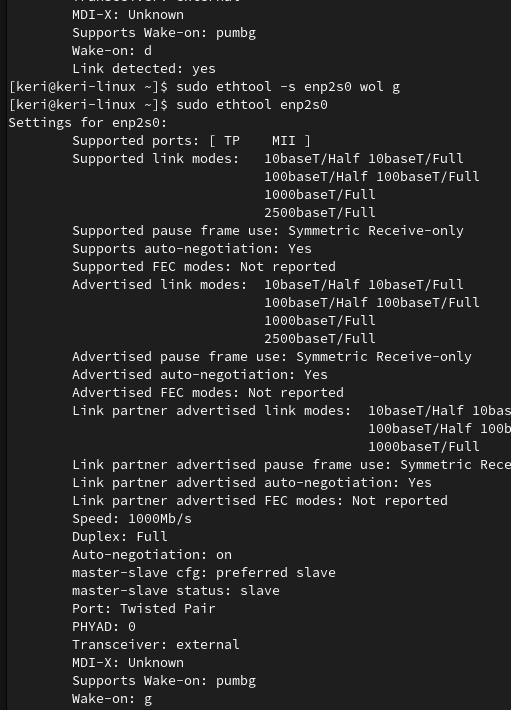The width and height of the screenshot is (511, 710).
Task: Click the 'Link detected: yes' line
Action: 144,69
